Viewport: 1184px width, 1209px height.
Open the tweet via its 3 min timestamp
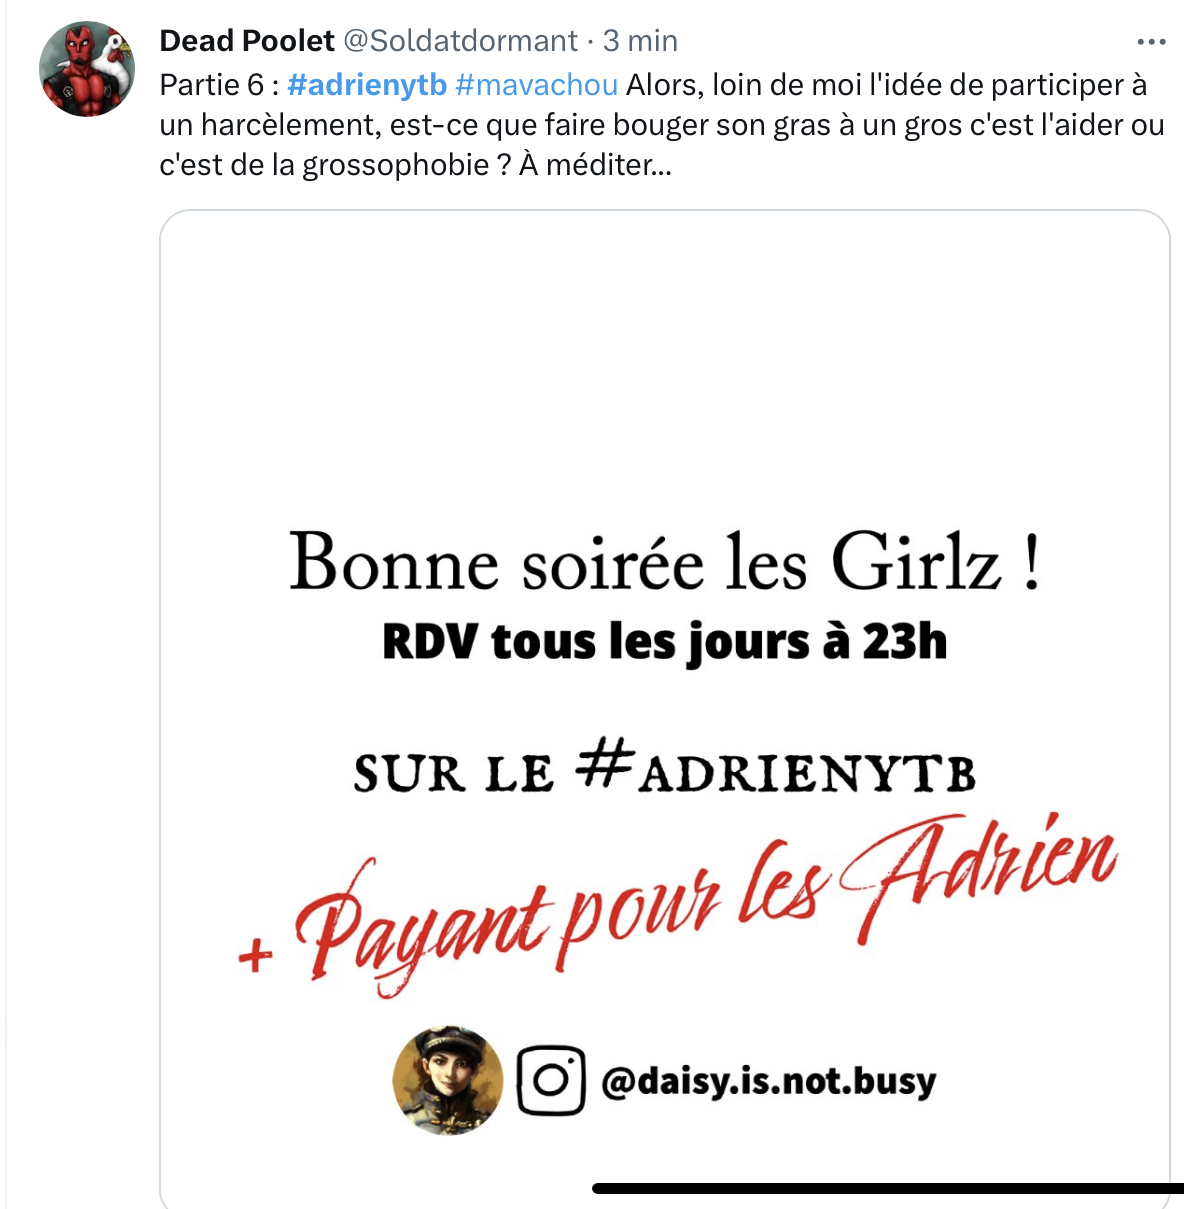640,41
